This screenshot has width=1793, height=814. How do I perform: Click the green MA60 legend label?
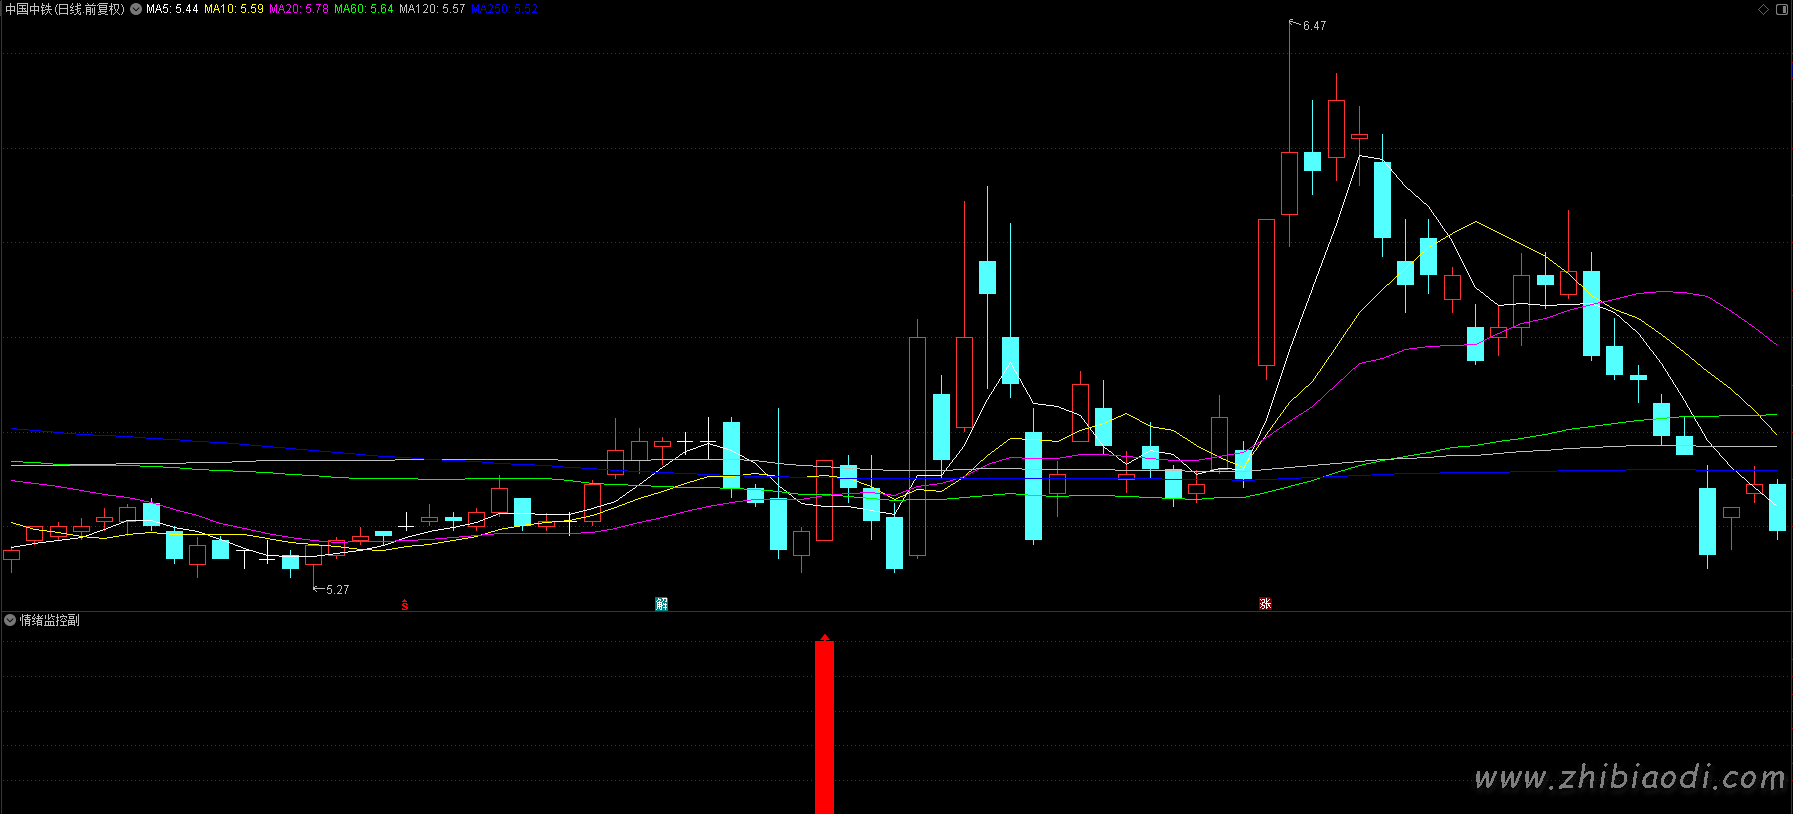(x=363, y=9)
